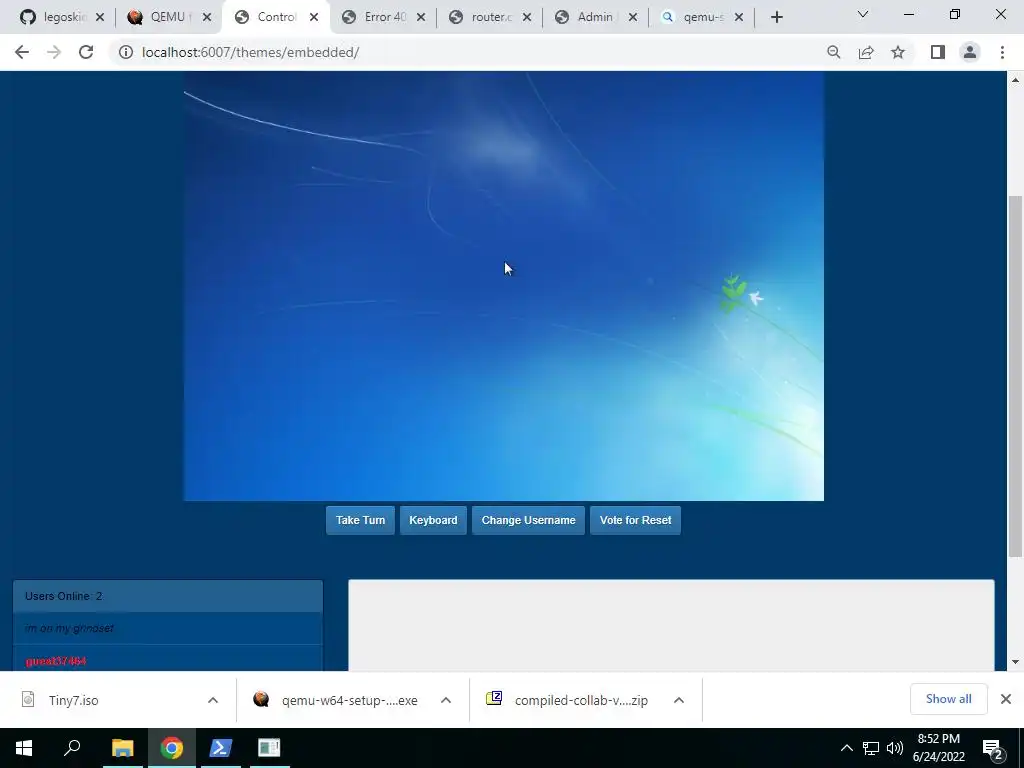Screen dimensions: 1024x768
Task: Close the legoskin tab
Action: 100,17
